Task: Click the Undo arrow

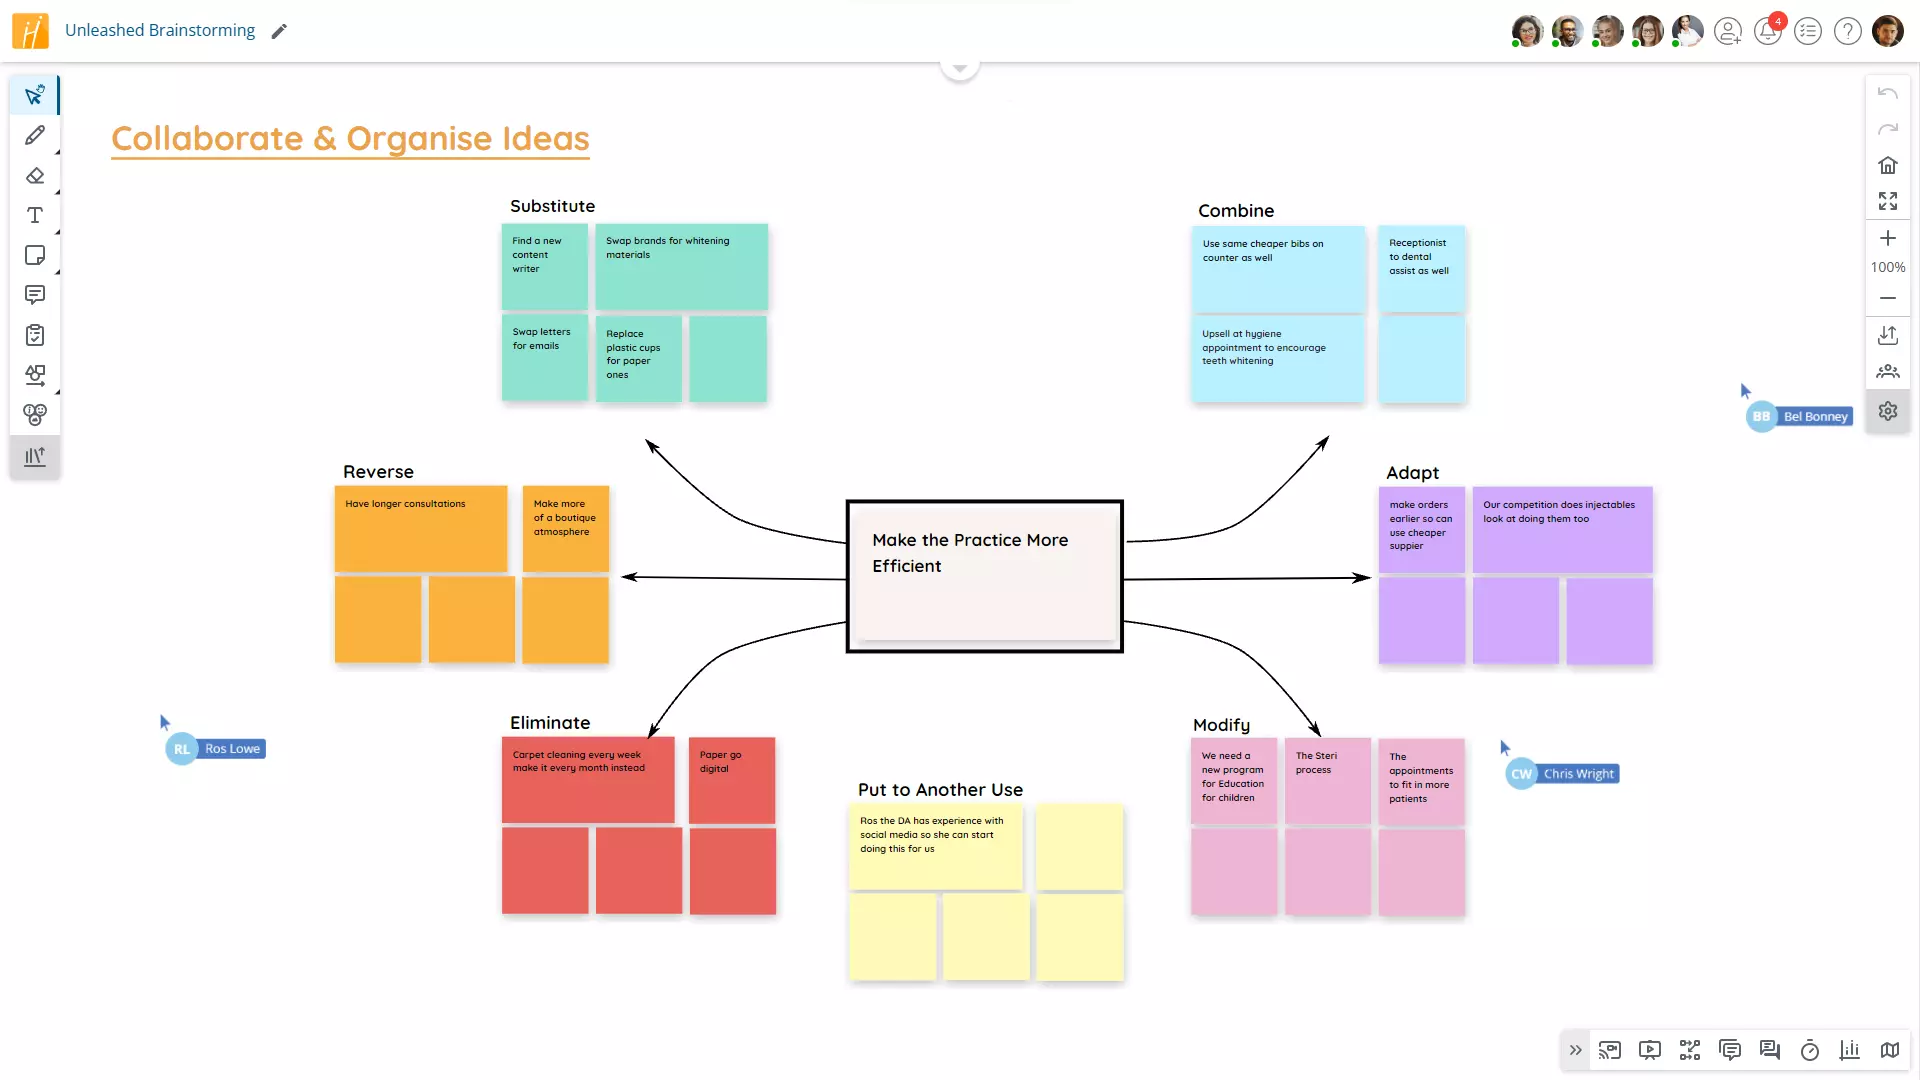Action: point(1888,92)
